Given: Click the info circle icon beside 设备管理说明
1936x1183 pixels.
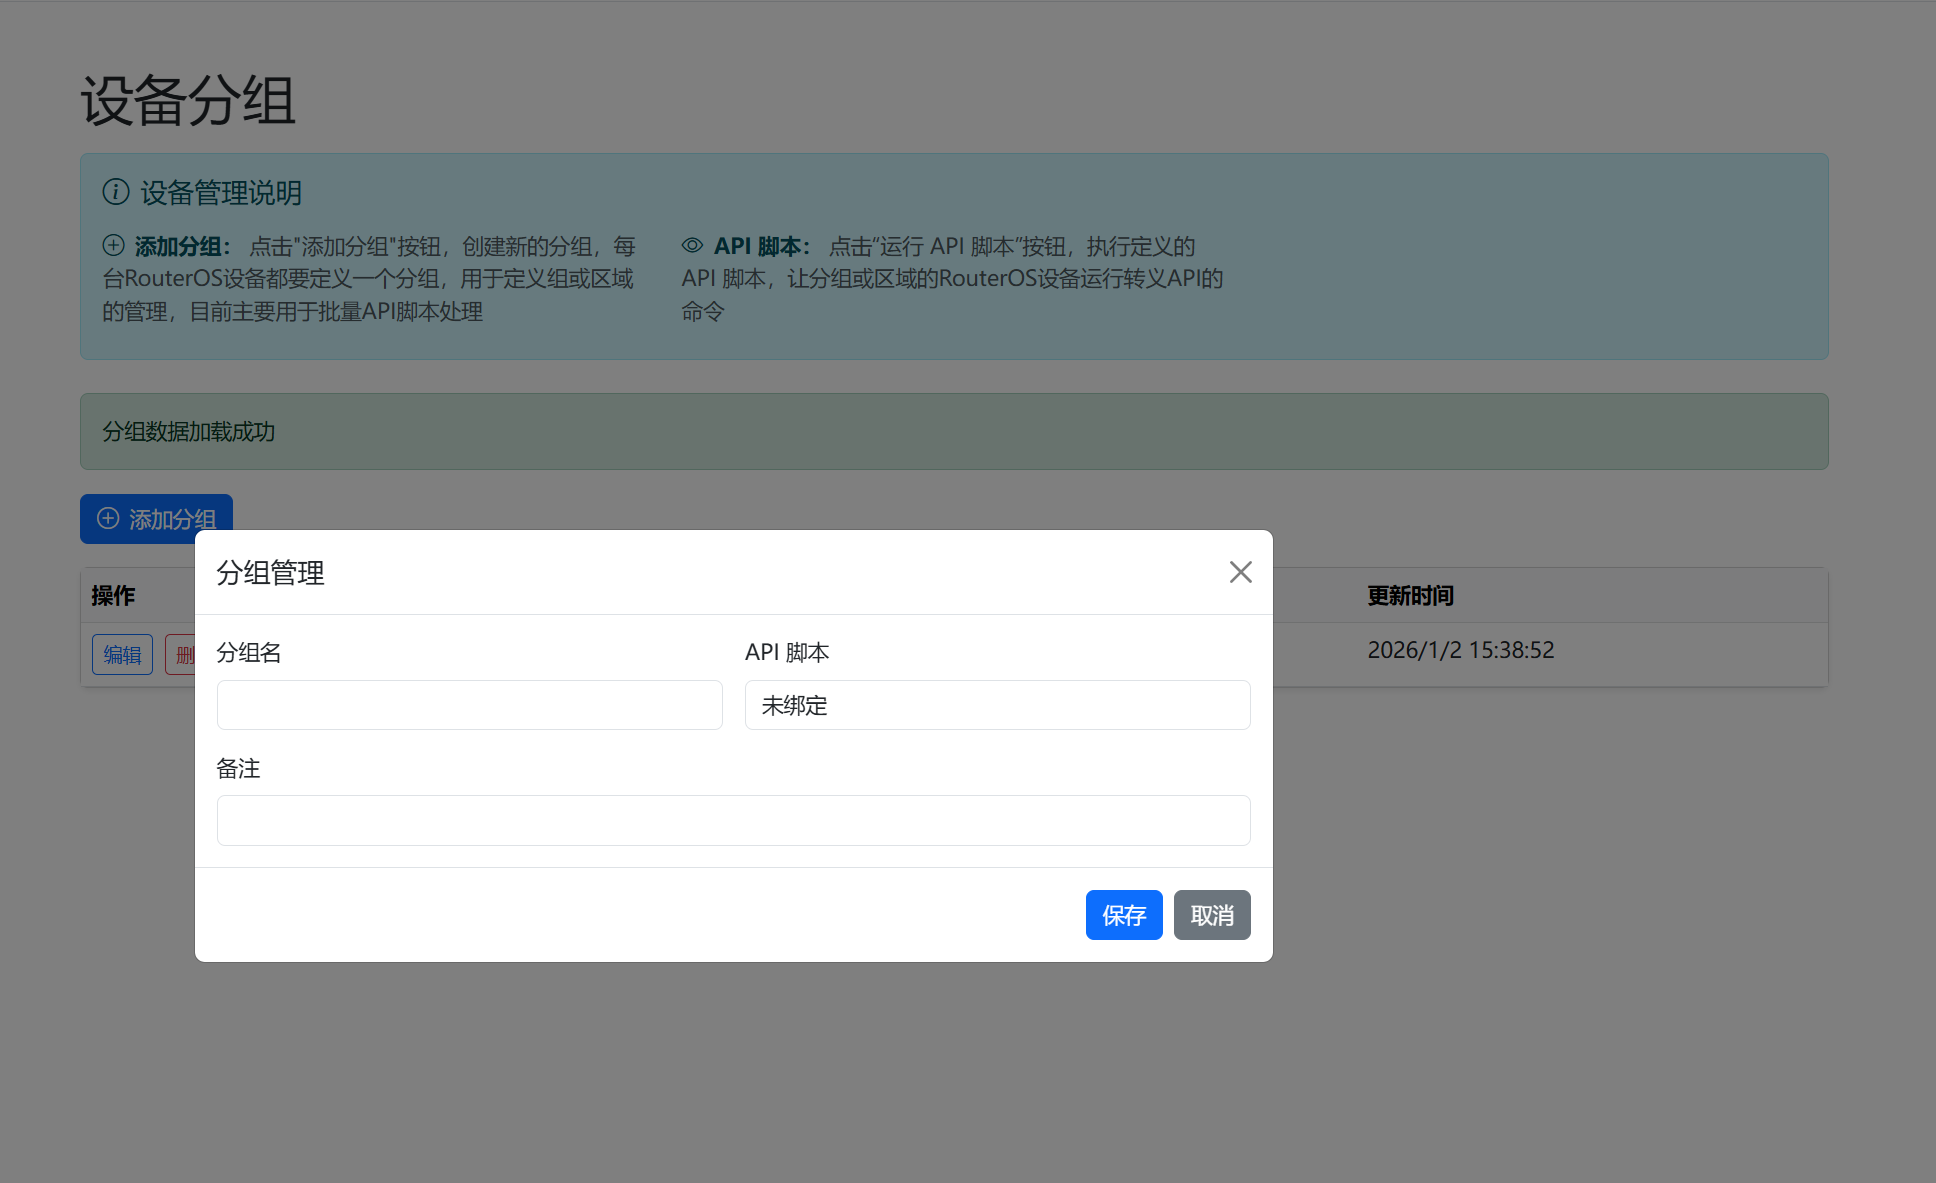Looking at the screenshot, I should point(116,192).
